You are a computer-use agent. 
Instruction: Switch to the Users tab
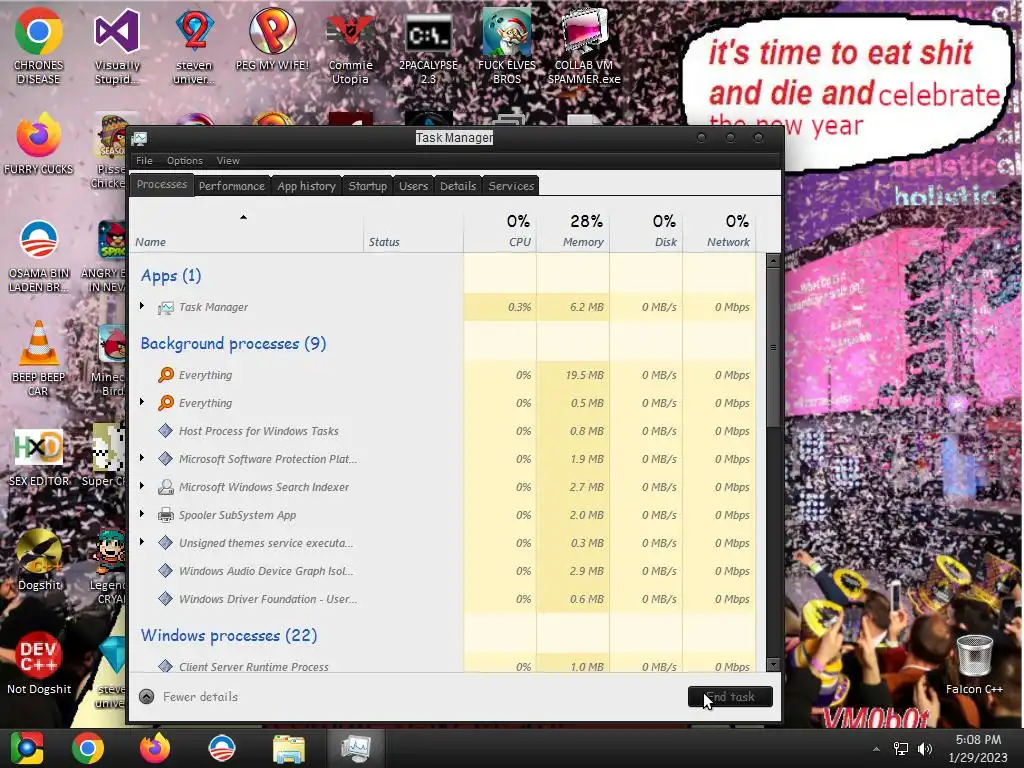413,185
